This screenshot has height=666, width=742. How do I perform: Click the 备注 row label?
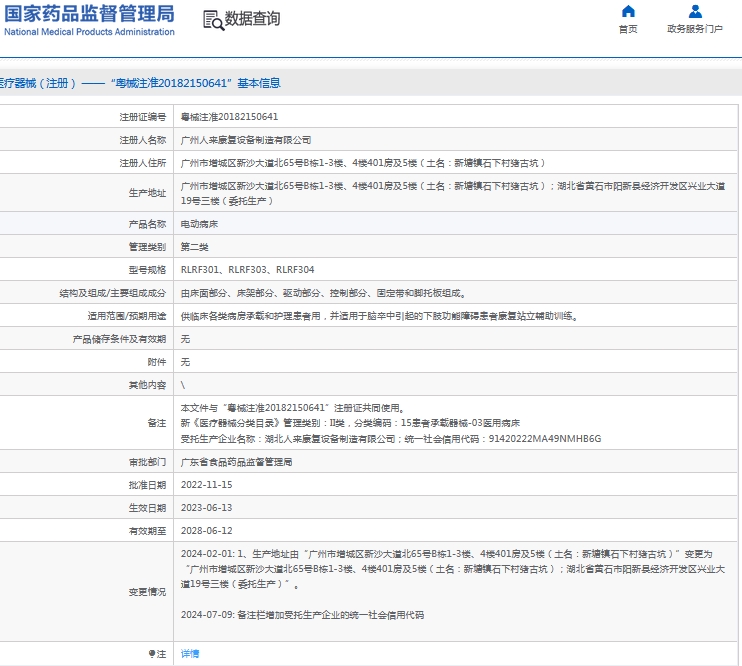[157, 423]
